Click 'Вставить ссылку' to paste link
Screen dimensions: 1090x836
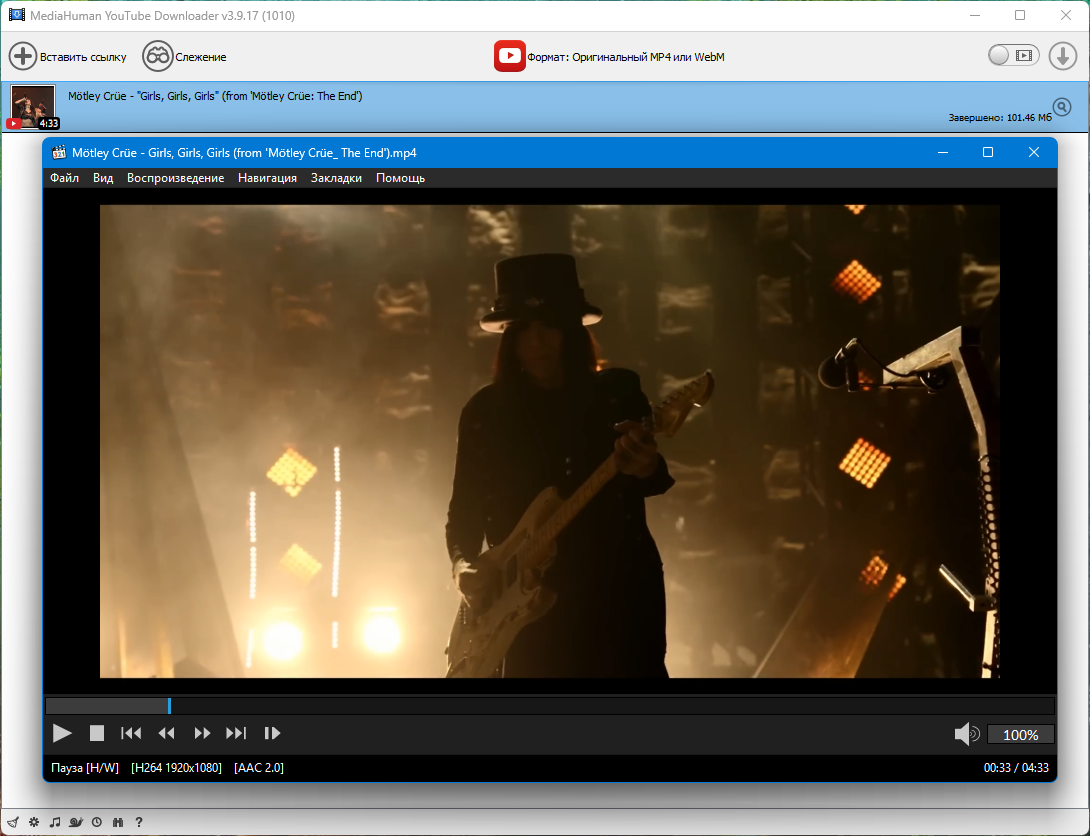point(68,57)
